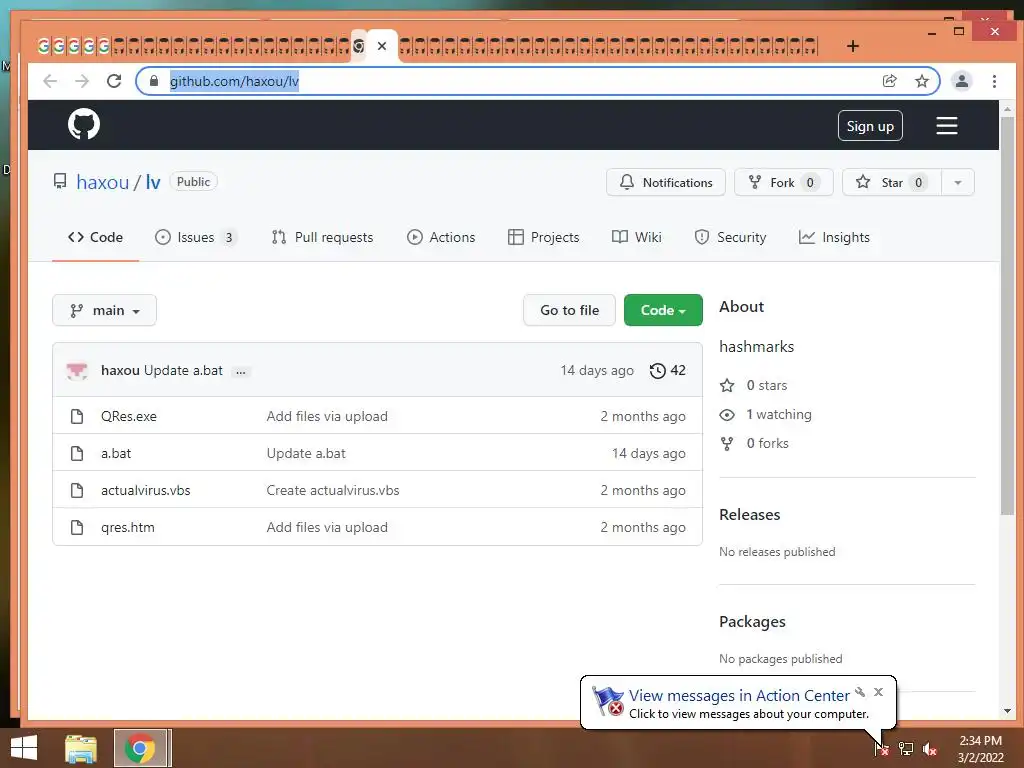1024x768 pixels.
Task: Click the Chrome forward arrow
Action: (82, 81)
